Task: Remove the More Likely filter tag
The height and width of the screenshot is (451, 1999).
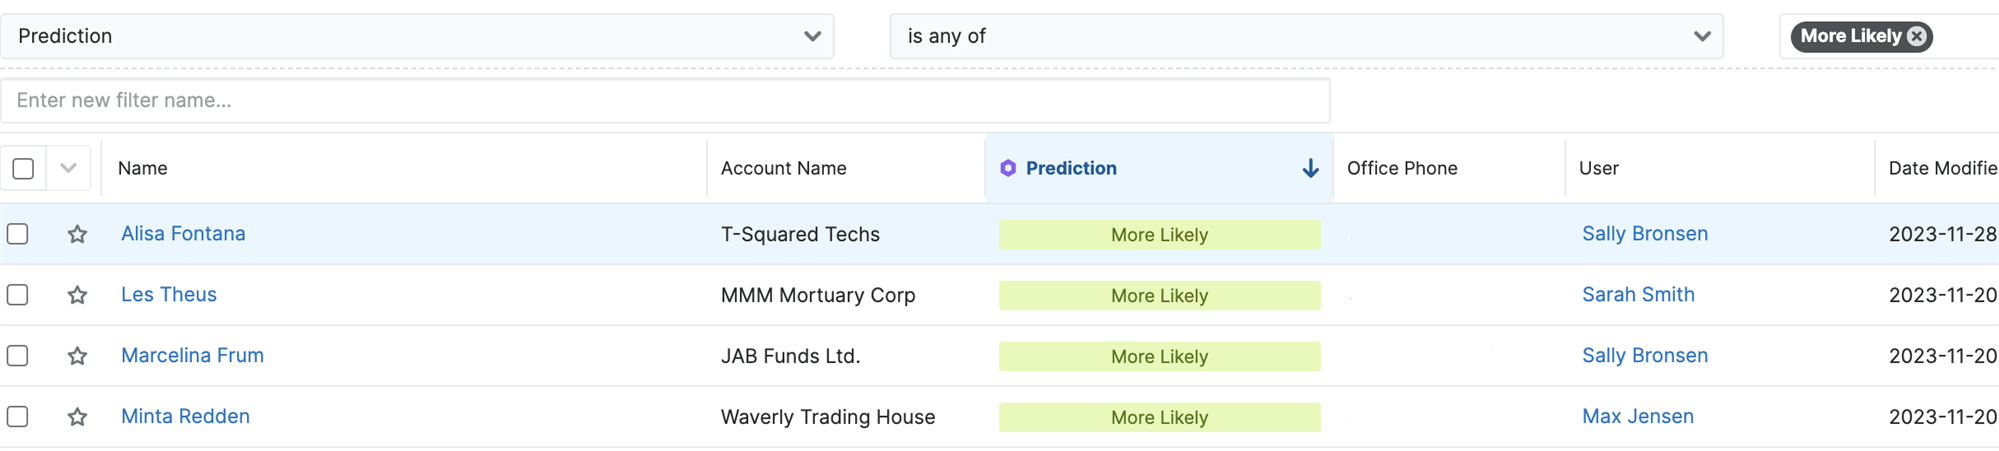Action: [x=1916, y=36]
